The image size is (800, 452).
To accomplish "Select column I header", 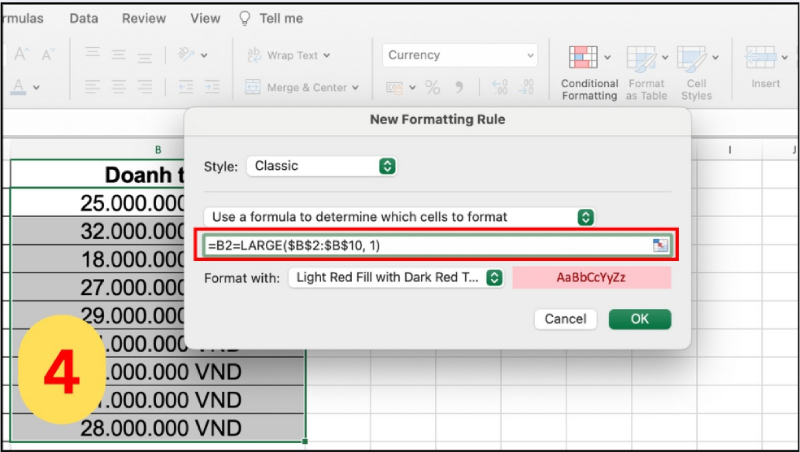I will click(x=730, y=149).
